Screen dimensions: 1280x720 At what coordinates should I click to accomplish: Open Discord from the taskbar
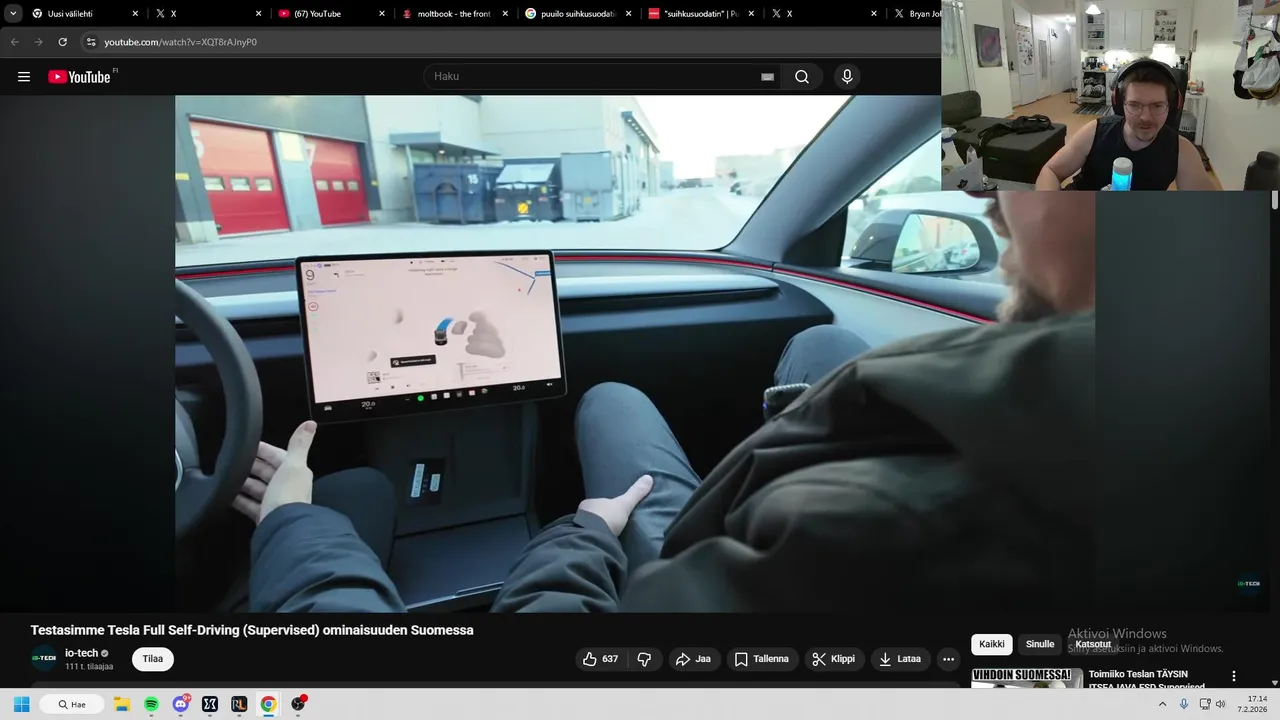(x=181, y=704)
